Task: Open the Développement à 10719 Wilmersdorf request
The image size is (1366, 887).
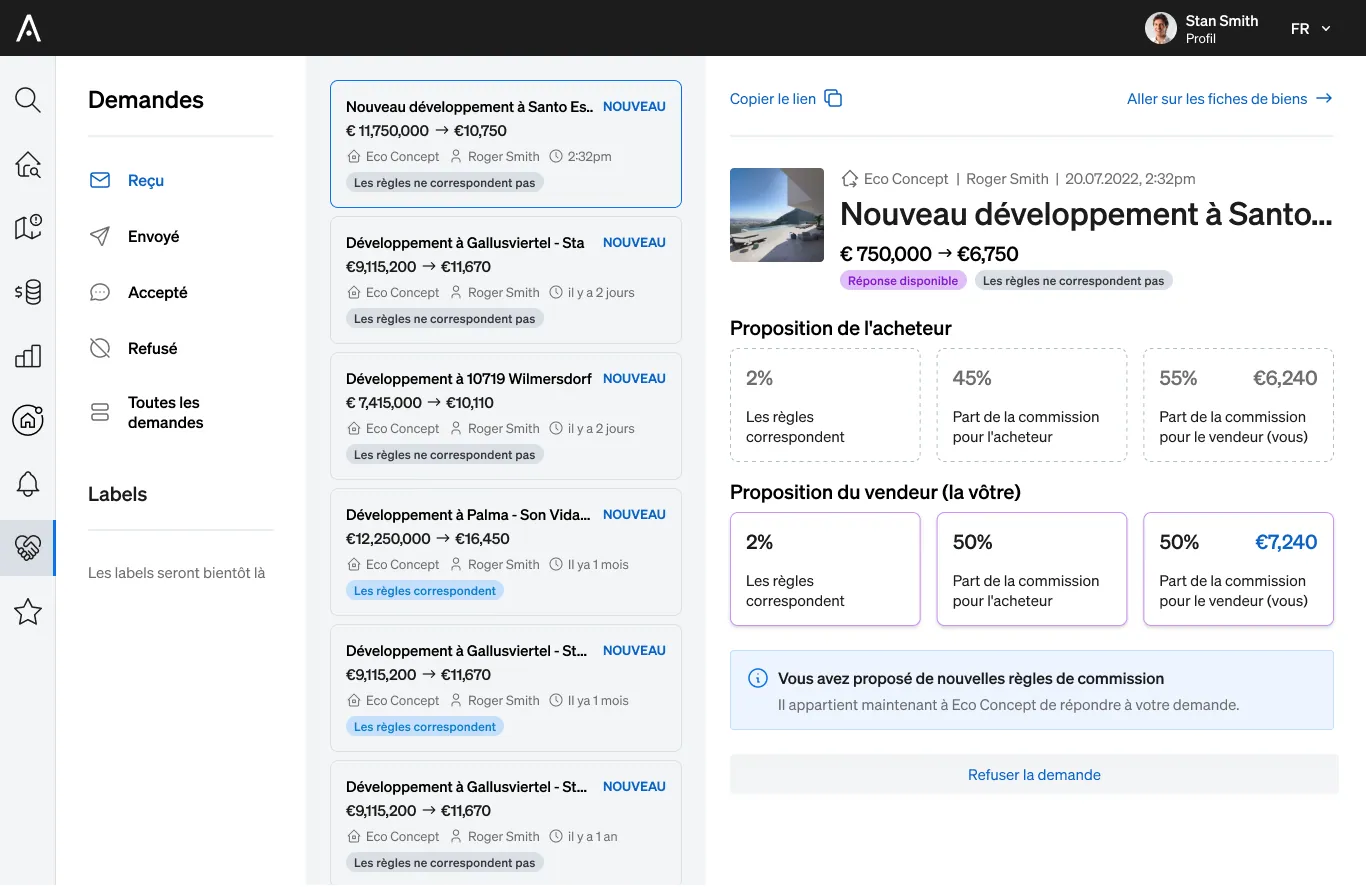Action: 506,416
